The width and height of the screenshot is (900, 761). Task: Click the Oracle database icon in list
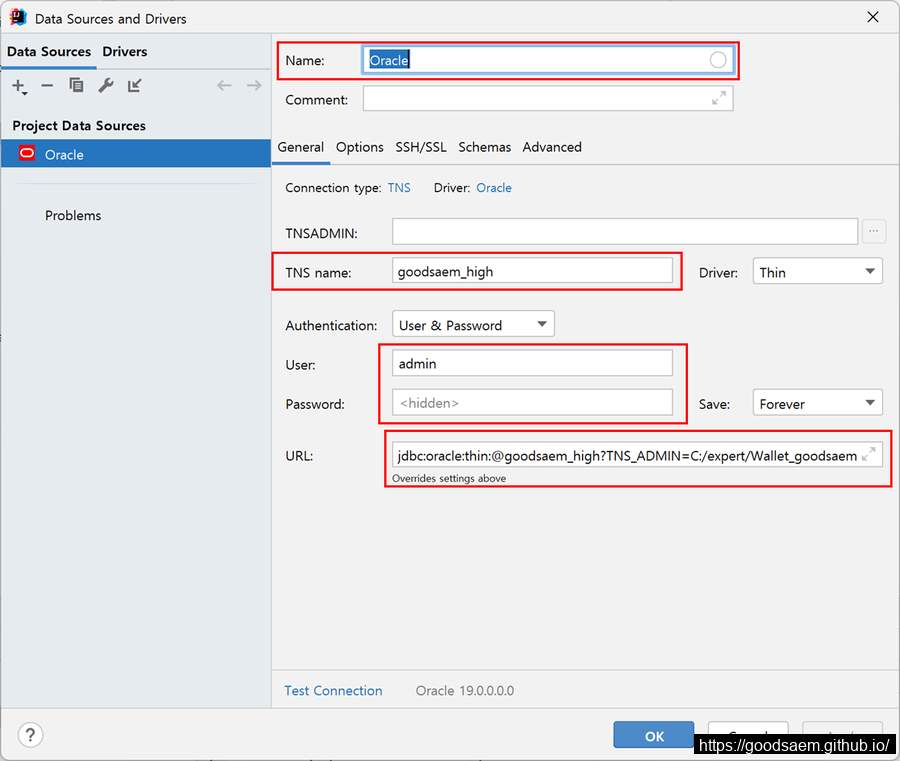click(26, 154)
